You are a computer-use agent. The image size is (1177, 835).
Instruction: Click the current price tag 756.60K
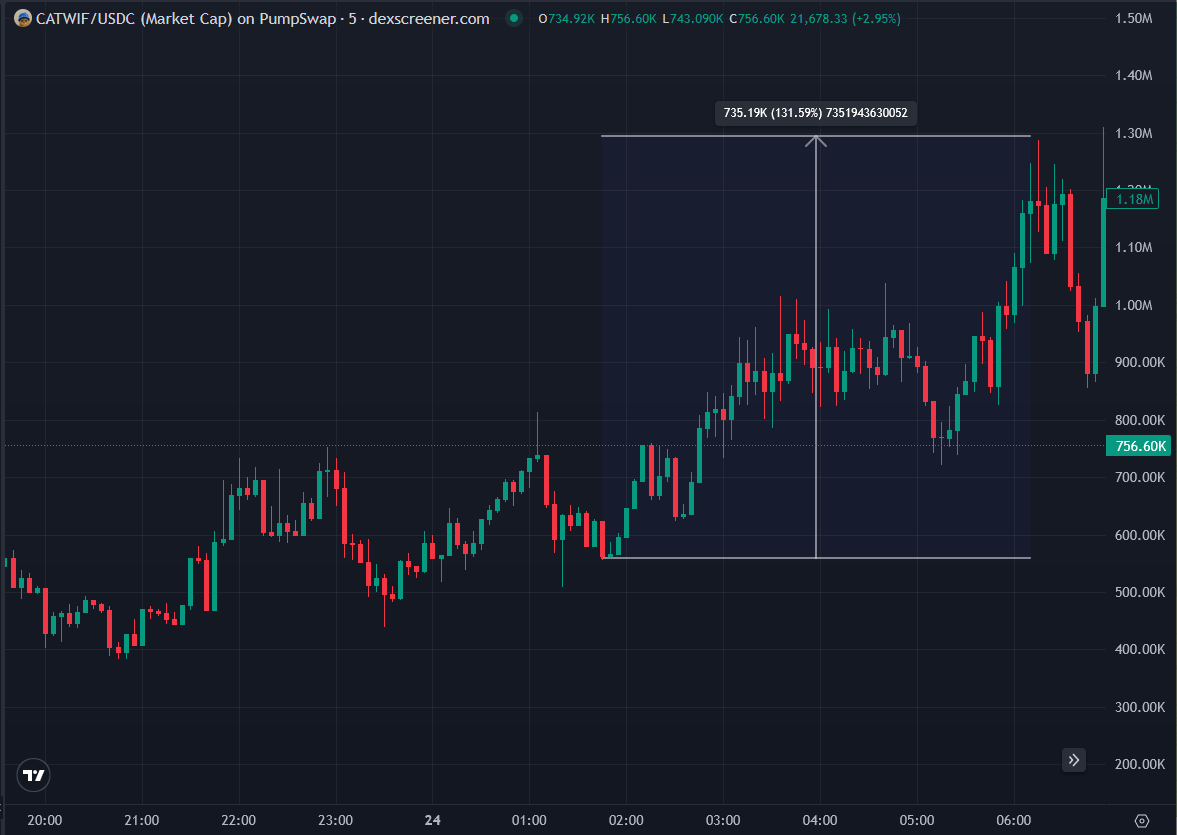pyautogui.click(x=1140, y=446)
